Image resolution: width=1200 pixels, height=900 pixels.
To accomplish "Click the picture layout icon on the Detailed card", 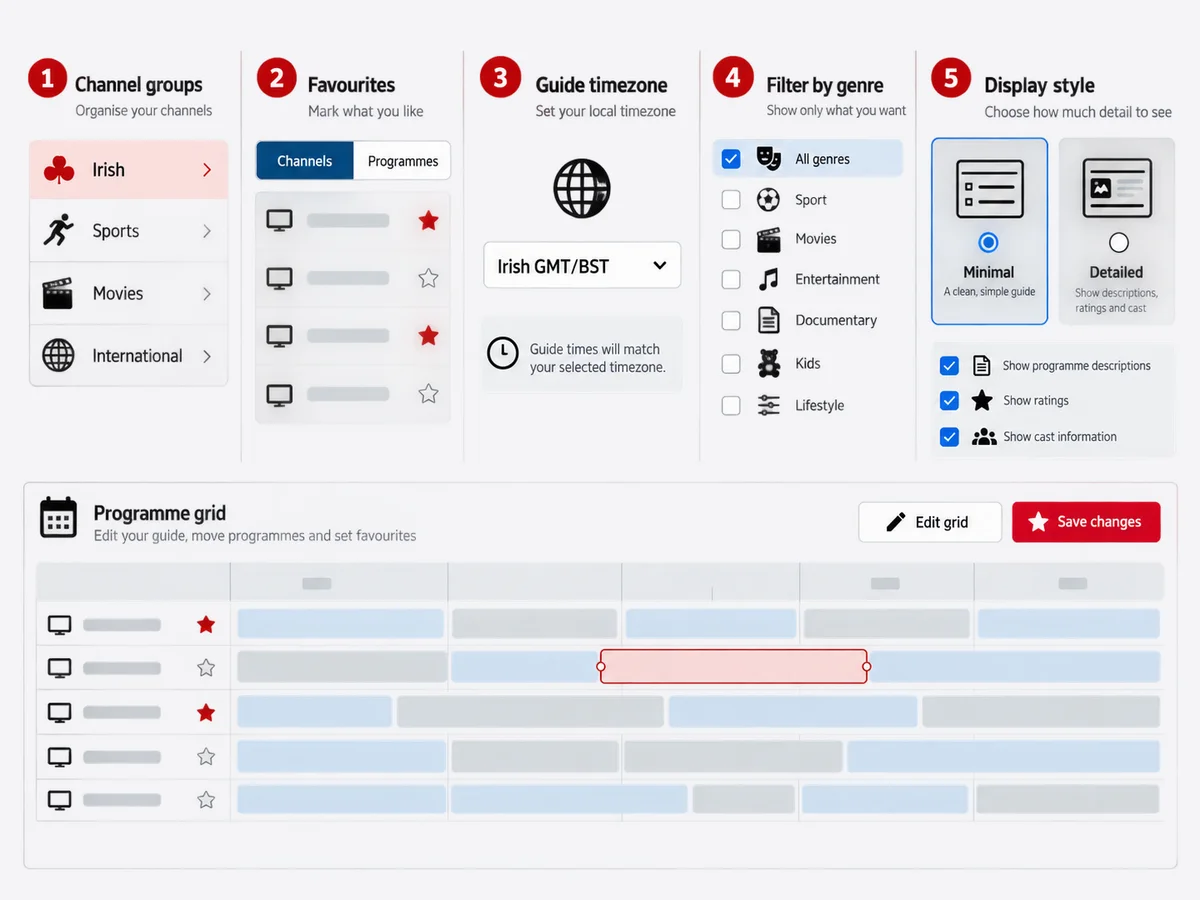I will pos(1116,188).
